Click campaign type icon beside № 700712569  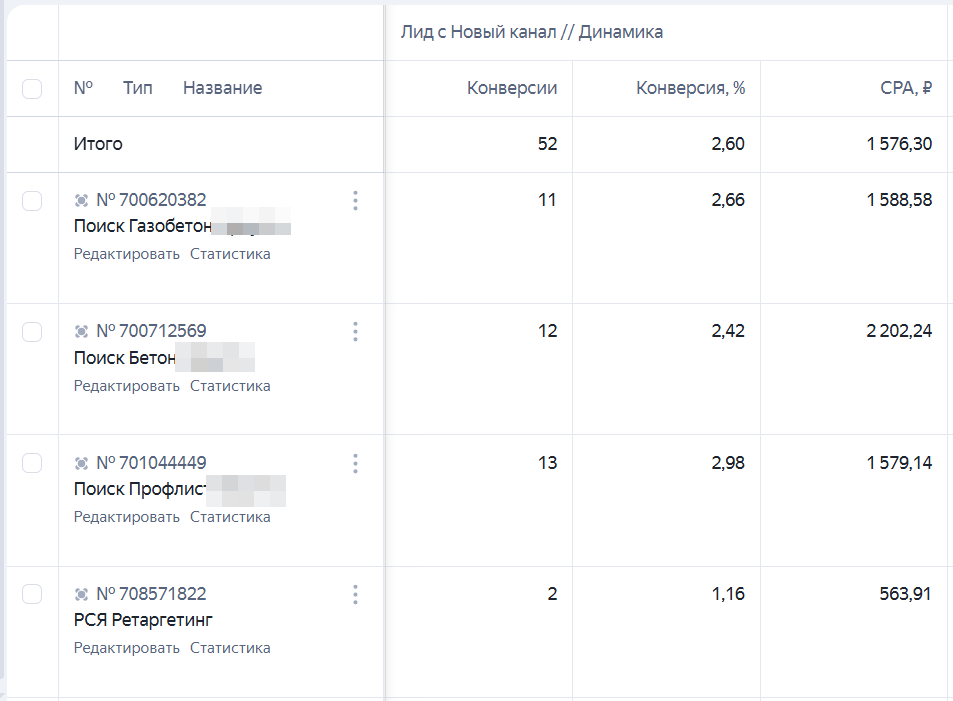click(81, 331)
